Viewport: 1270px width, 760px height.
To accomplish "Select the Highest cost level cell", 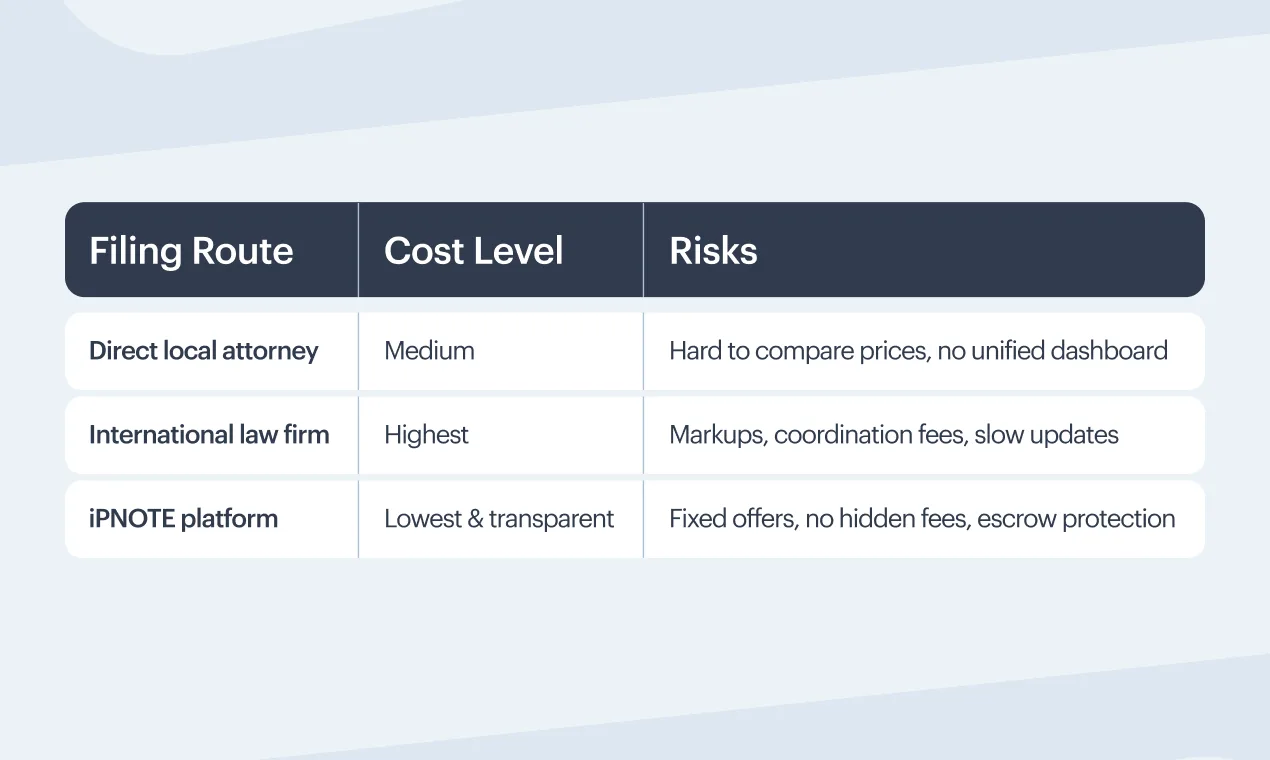I will [426, 435].
